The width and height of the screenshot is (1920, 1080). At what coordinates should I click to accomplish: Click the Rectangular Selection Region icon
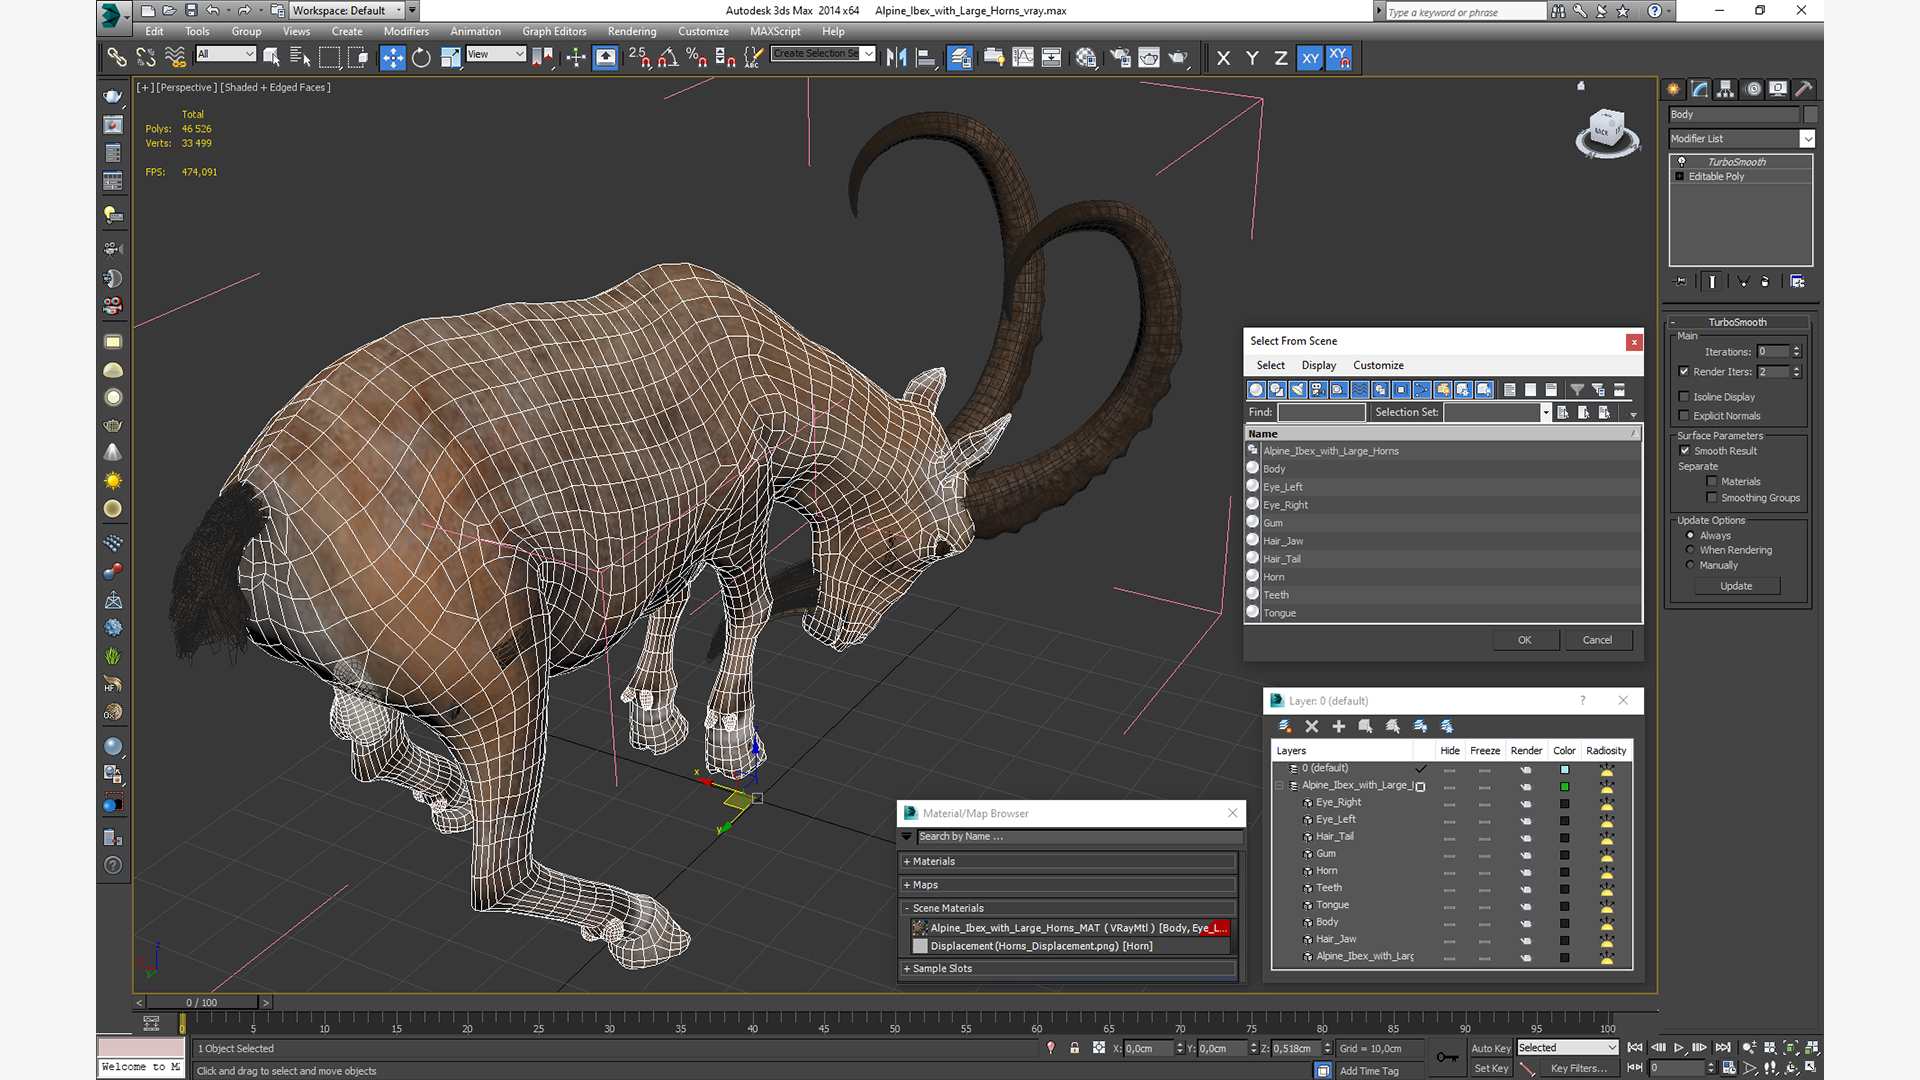pyautogui.click(x=329, y=58)
